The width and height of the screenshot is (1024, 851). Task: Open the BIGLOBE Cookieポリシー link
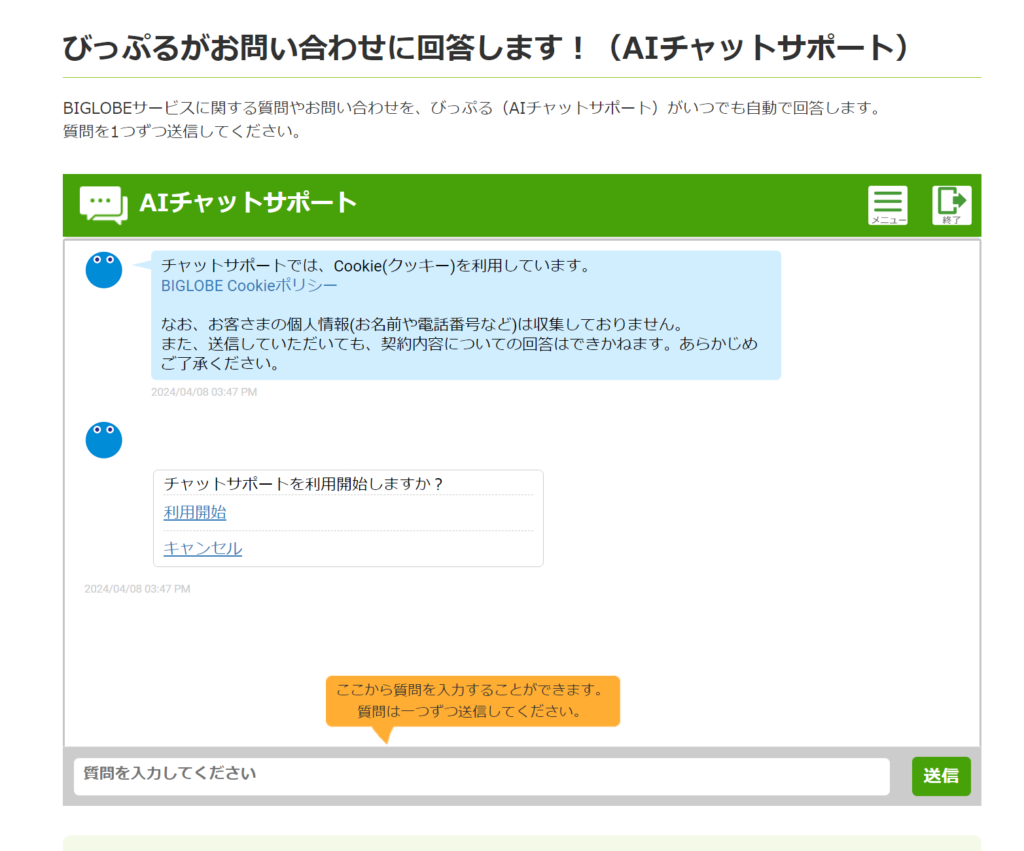[x=249, y=285]
